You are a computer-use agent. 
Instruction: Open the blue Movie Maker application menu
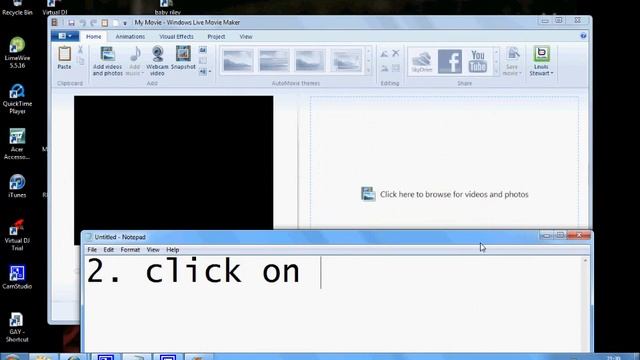pyautogui.click(x=65, y=36)
